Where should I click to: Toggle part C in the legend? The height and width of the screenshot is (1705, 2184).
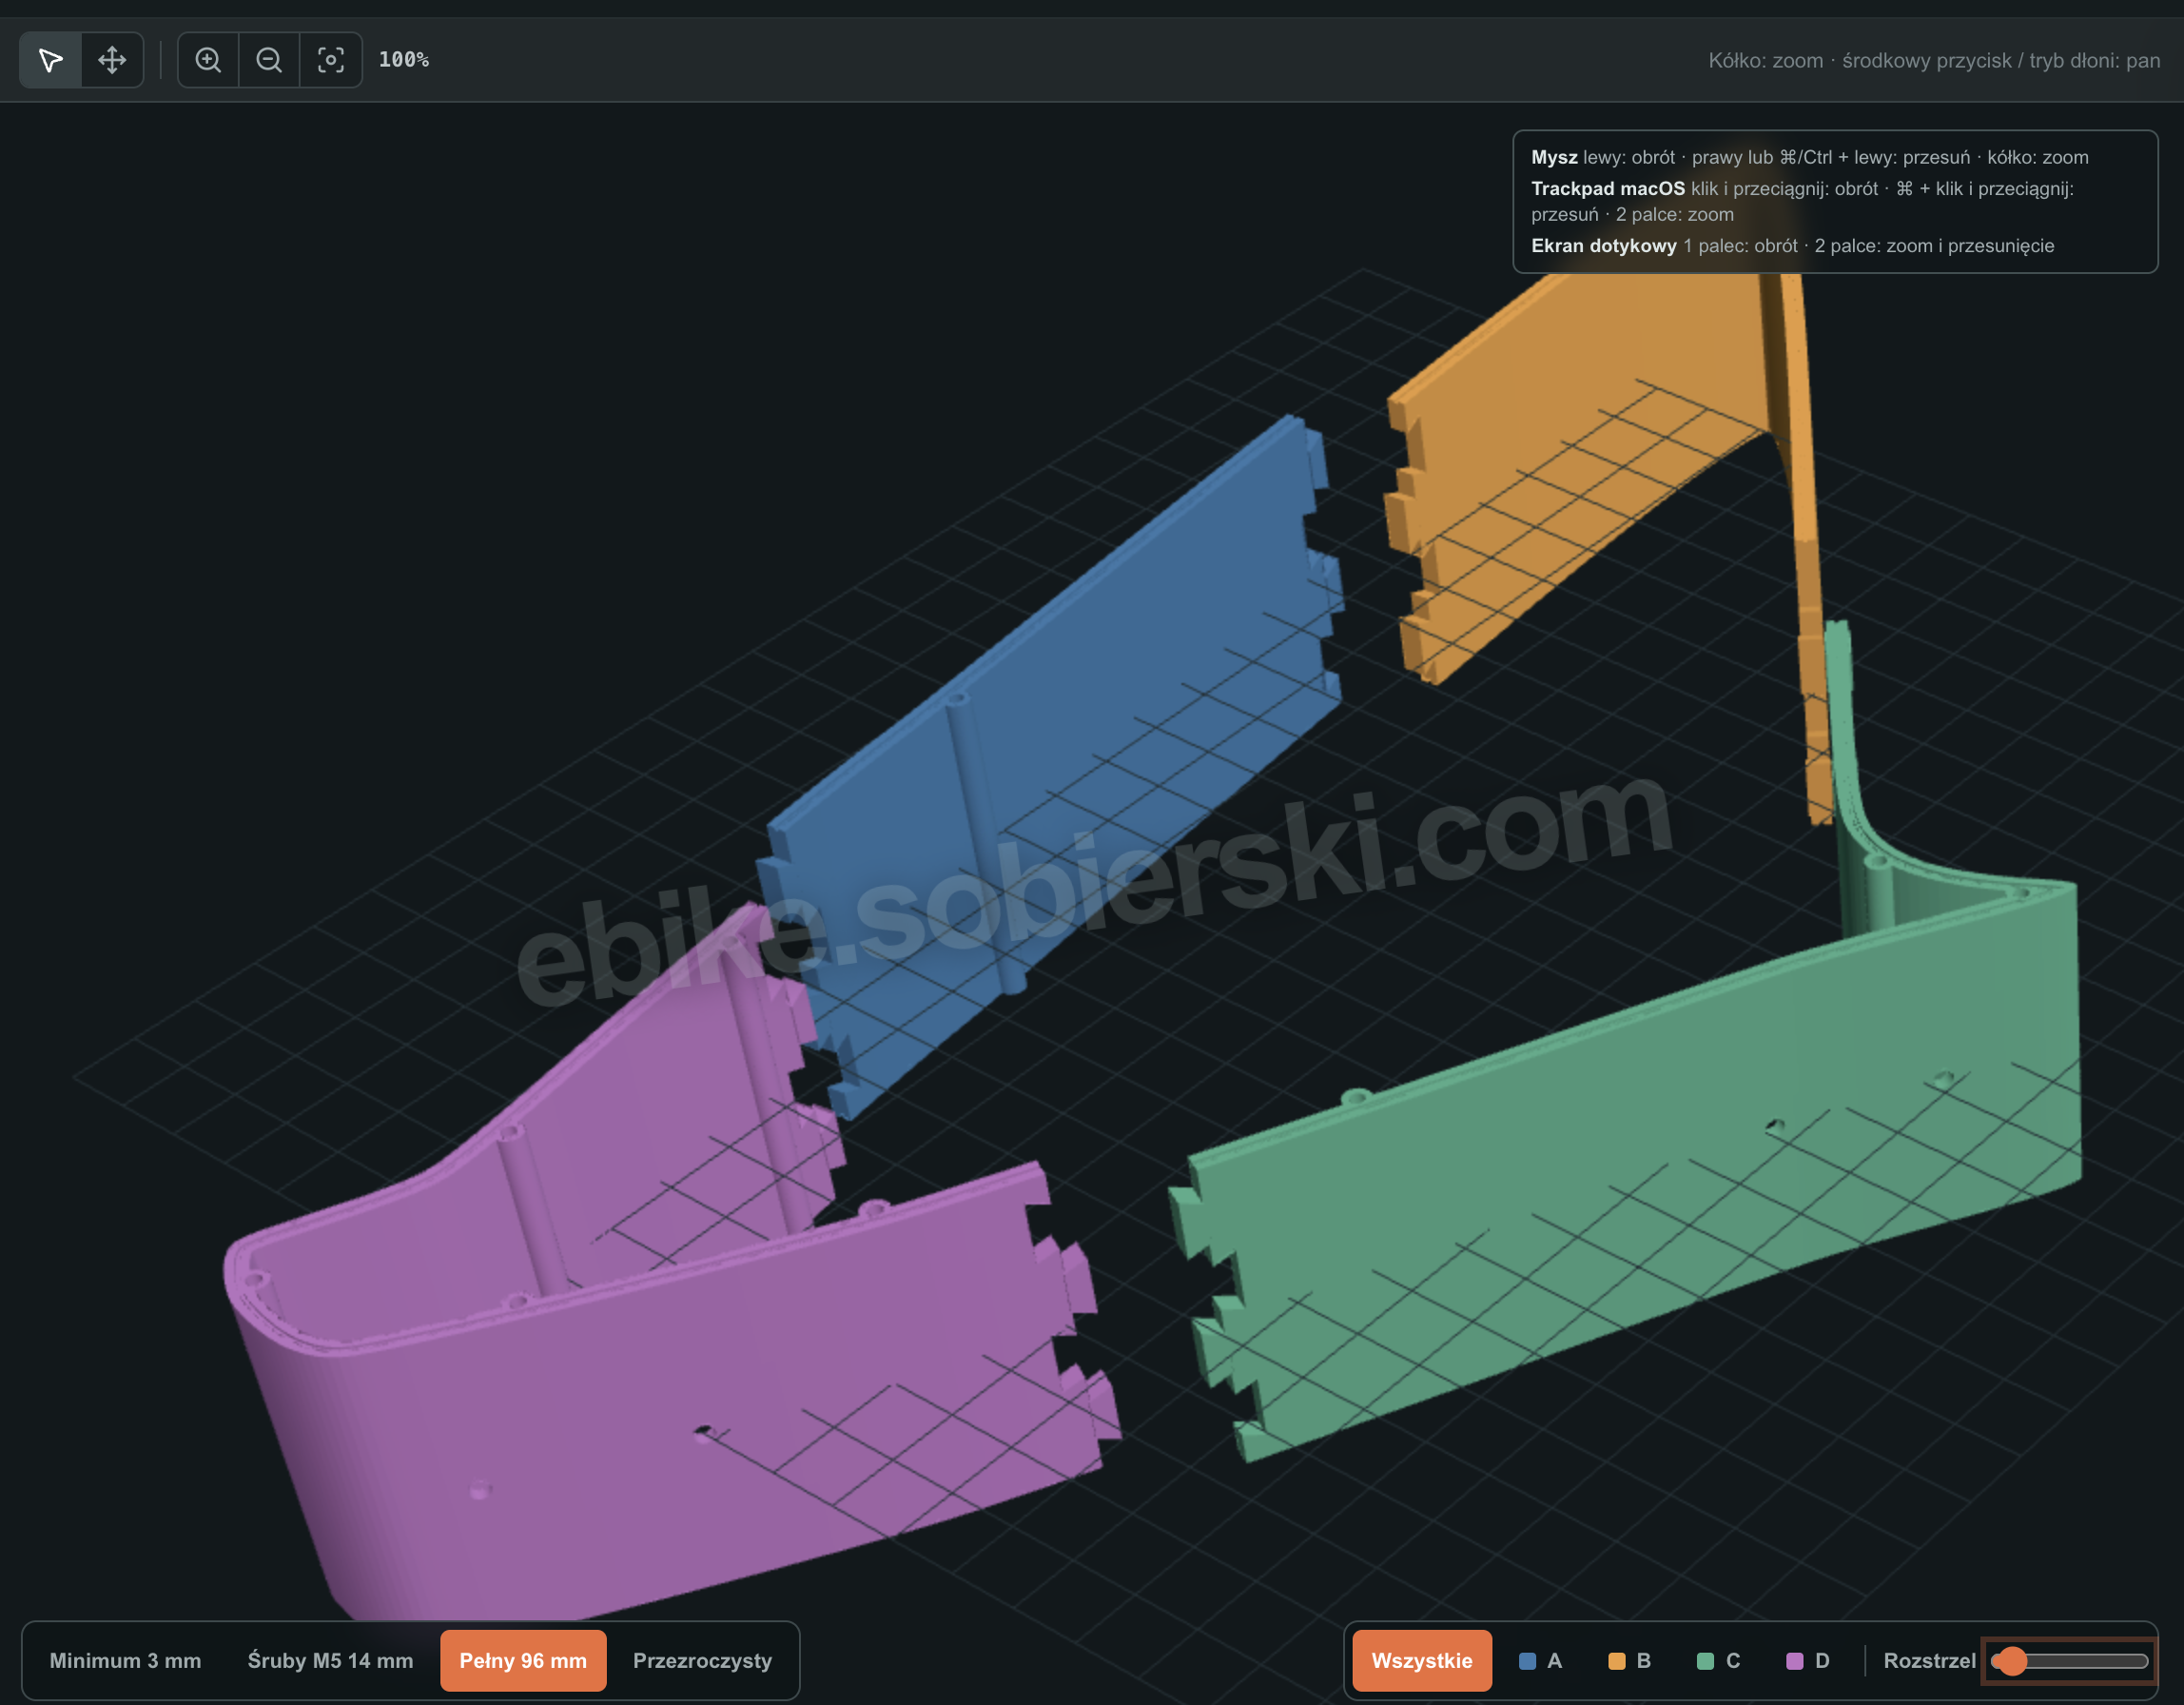click(1719, 1661)
